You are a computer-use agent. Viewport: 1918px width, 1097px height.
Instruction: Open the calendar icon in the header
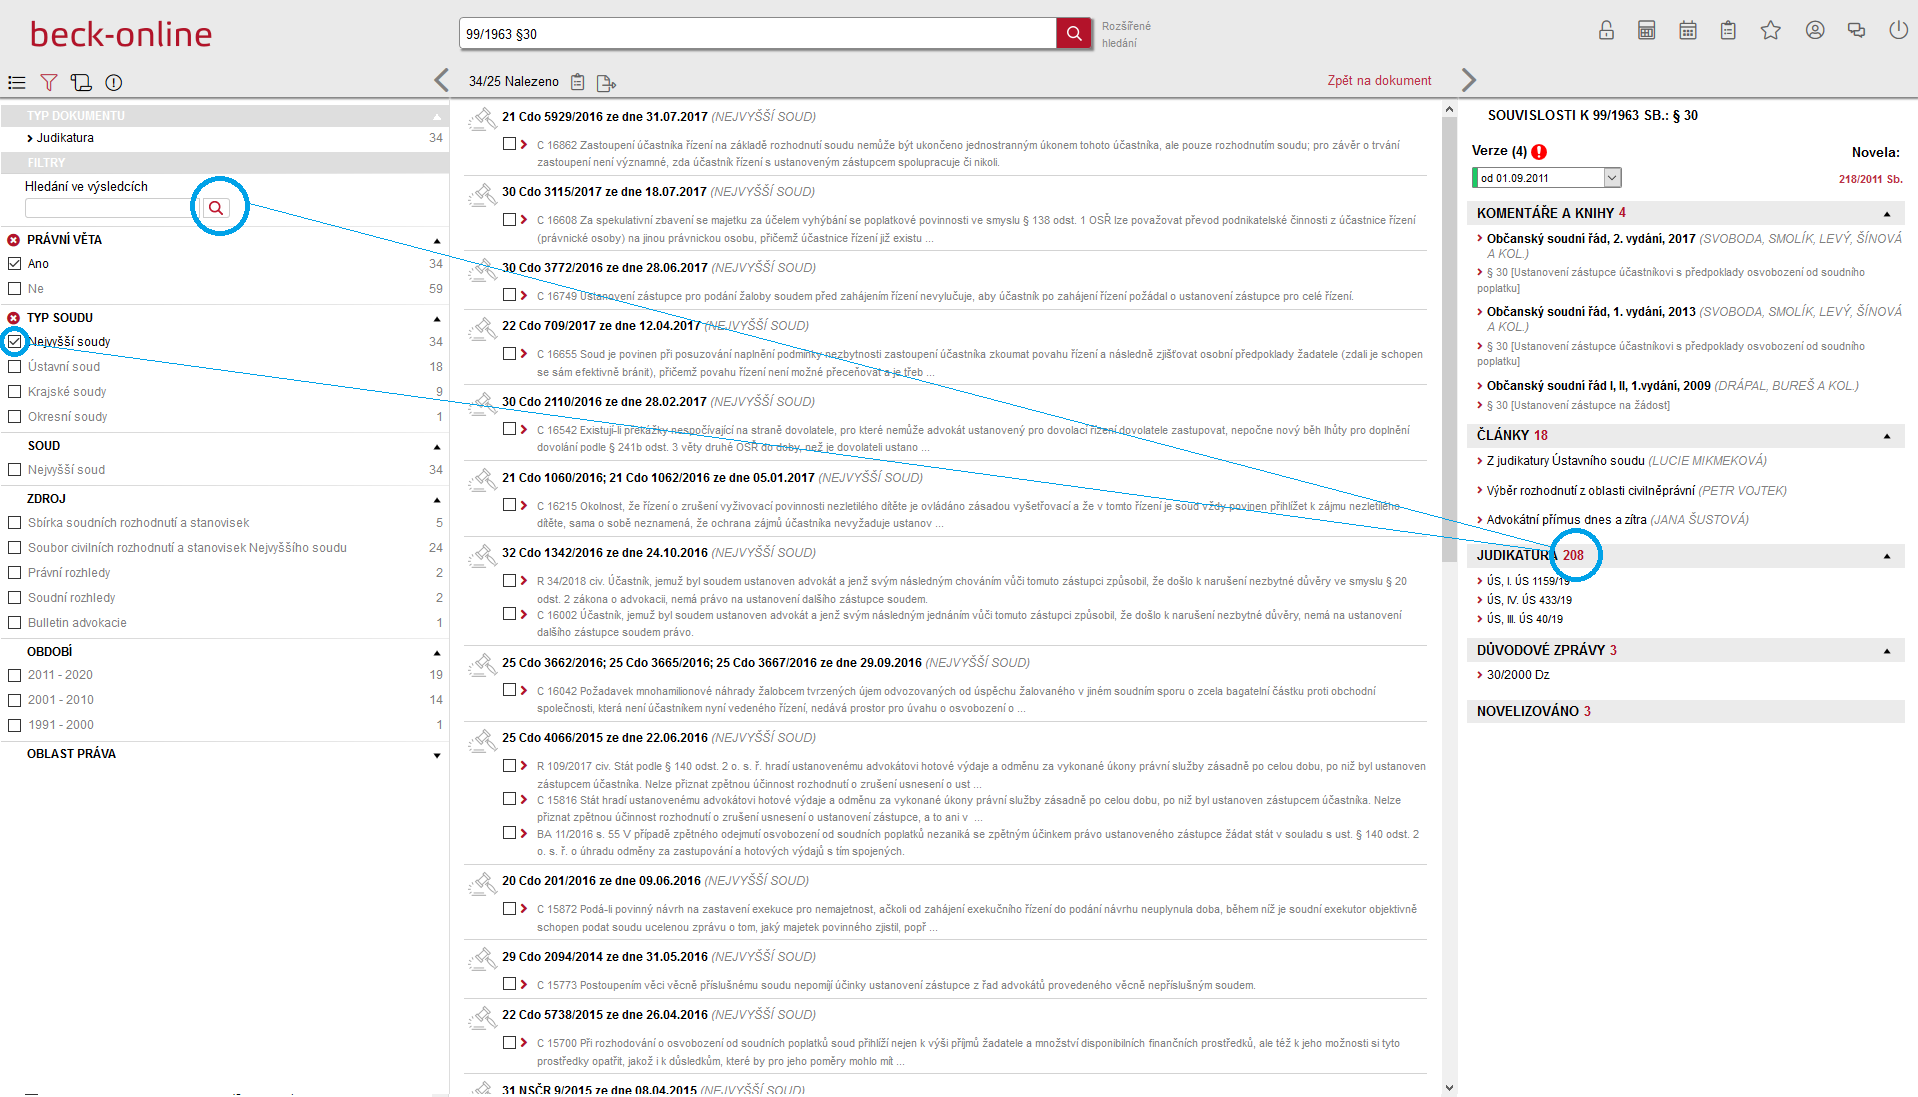coord(1688,30)
